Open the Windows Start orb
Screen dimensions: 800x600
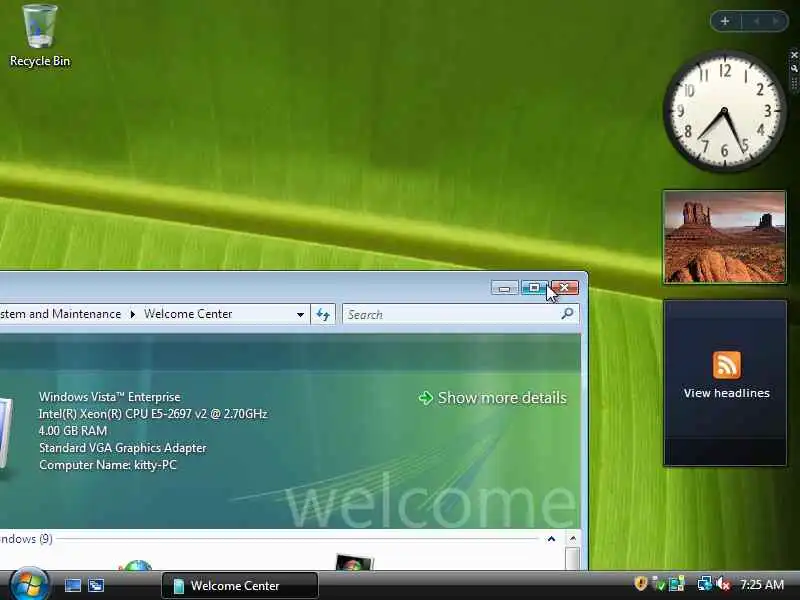coord(29,584)
